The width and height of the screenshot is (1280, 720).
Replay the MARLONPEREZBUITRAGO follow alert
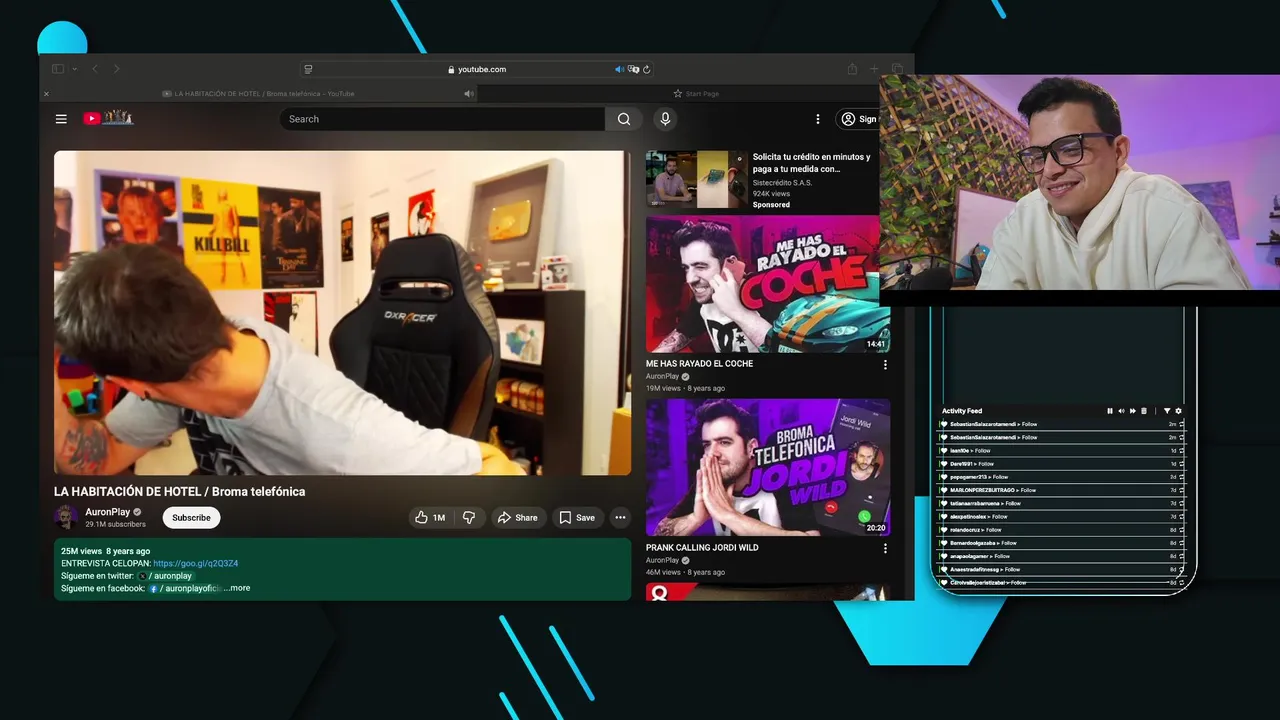pos(1181,490)
